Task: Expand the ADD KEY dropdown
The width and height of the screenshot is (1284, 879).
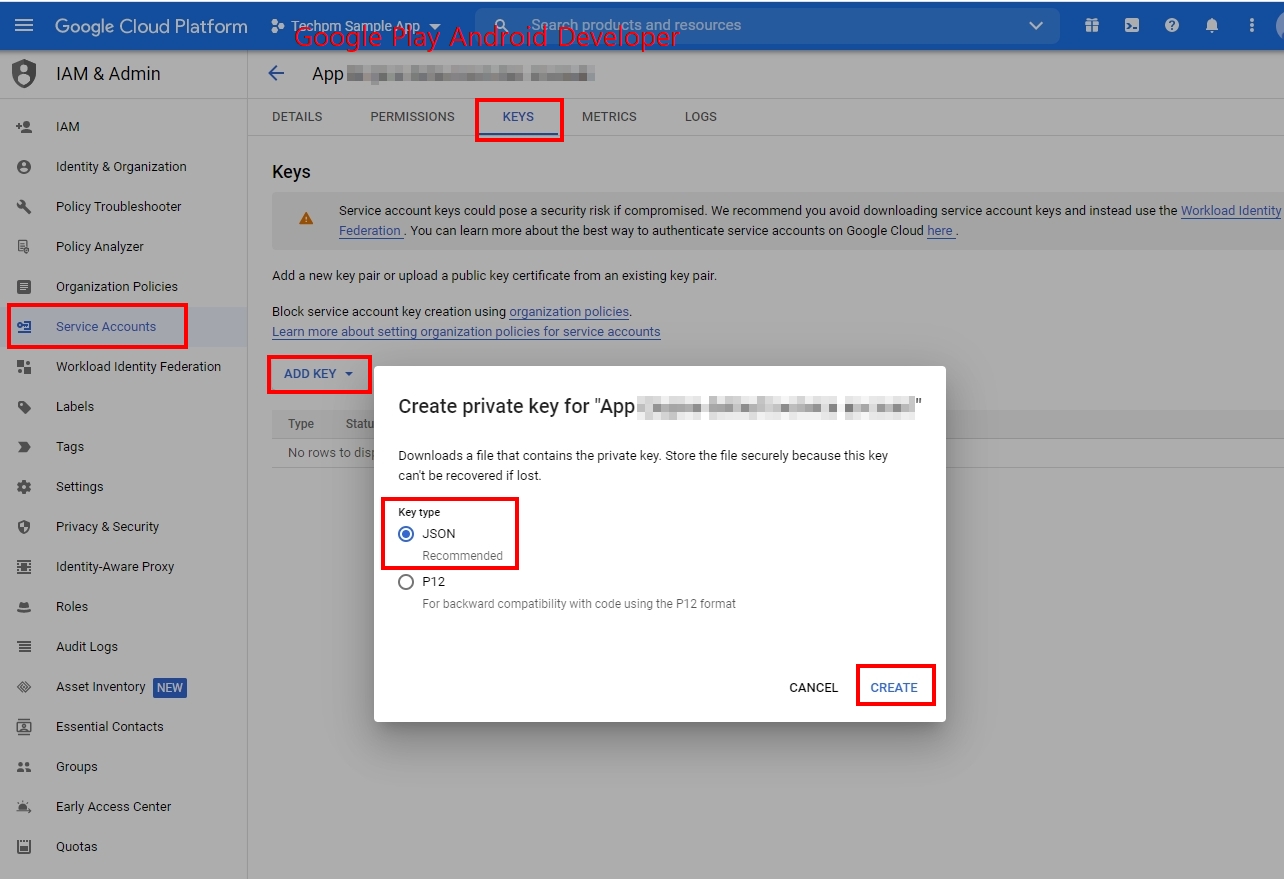Action: [319, 374]
